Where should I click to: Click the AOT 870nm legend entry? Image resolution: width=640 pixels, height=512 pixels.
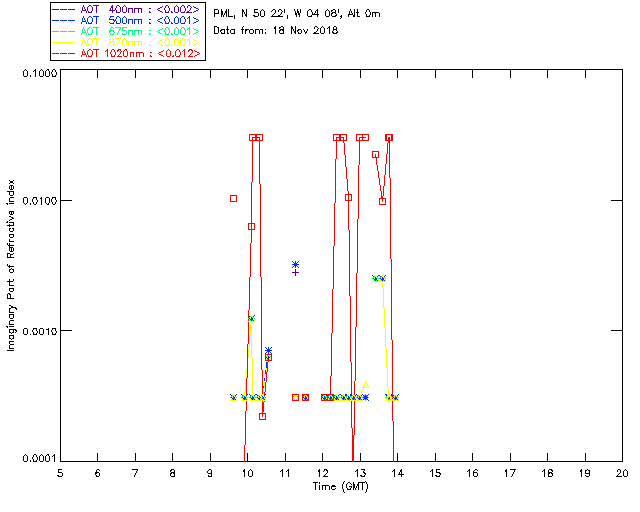coord(126,42)
